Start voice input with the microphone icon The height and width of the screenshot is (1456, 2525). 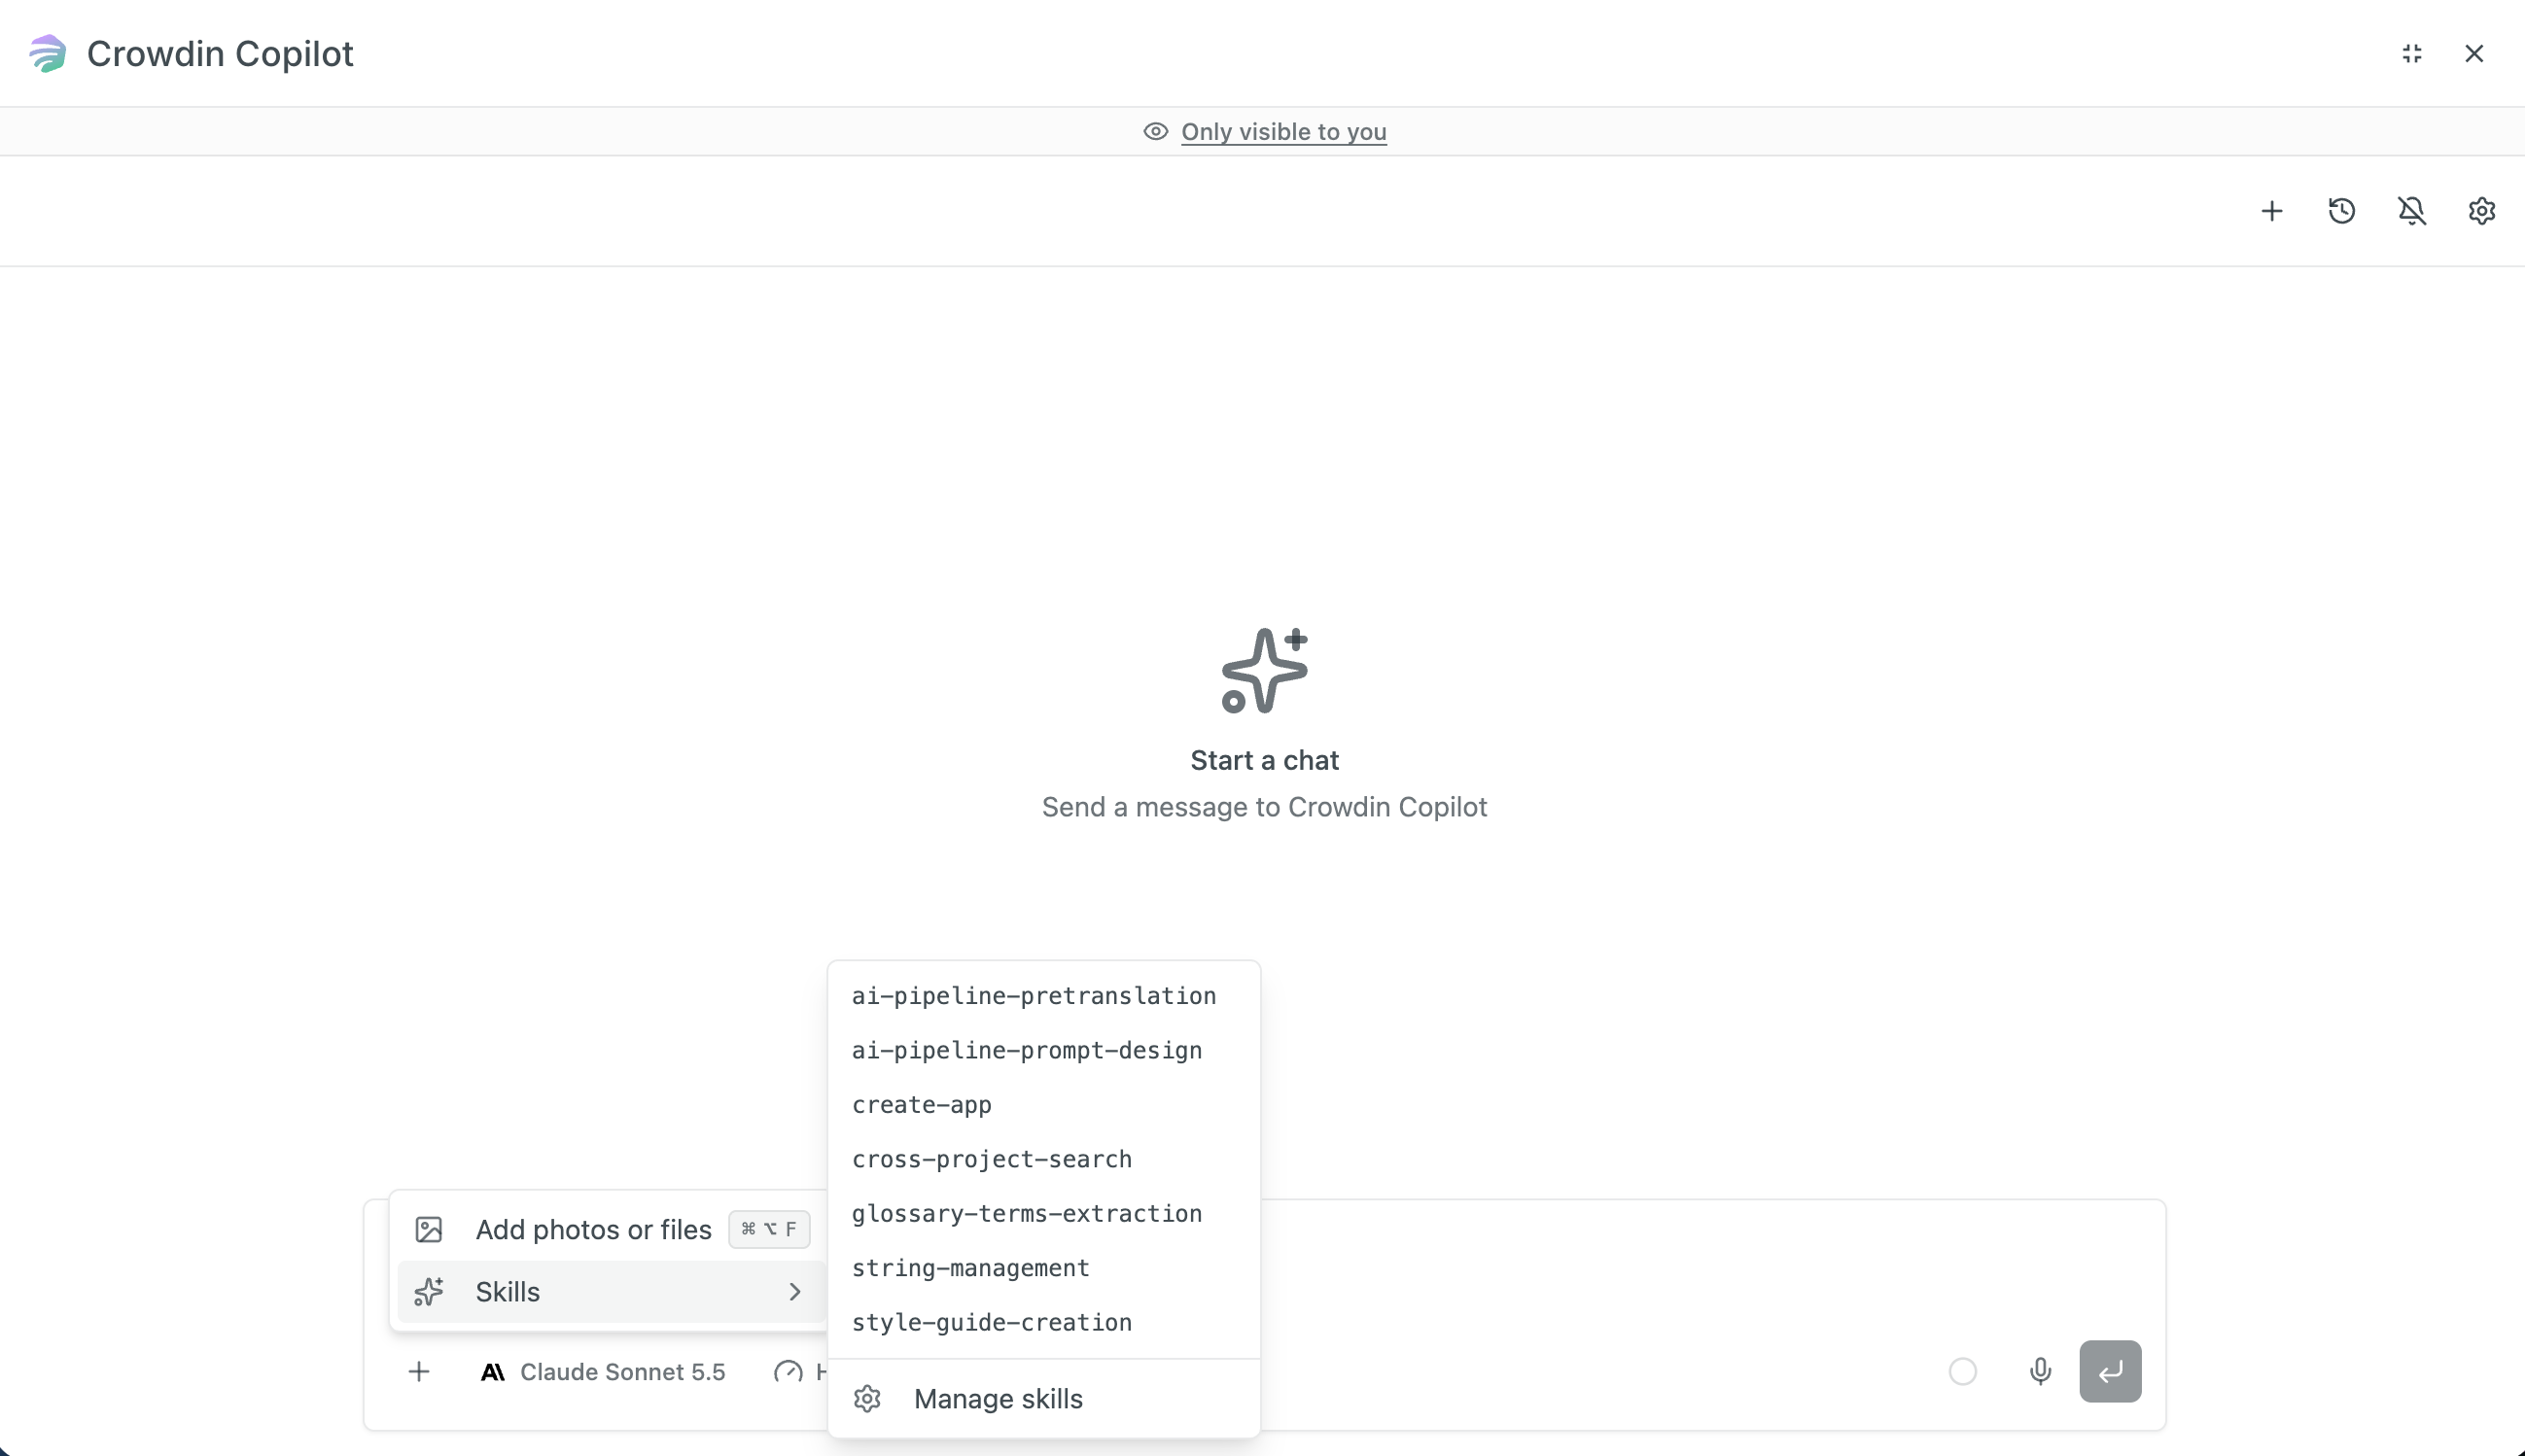point(2040,1372)
